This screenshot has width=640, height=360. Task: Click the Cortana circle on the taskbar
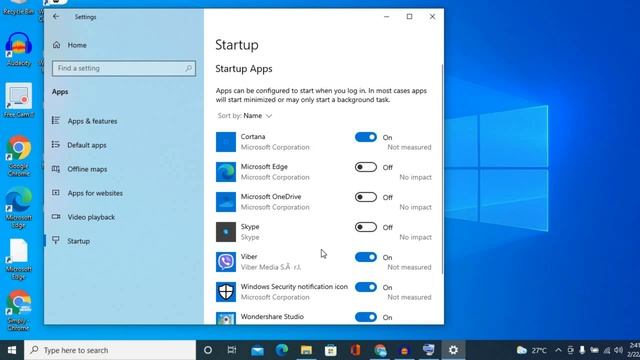[208, 350]
